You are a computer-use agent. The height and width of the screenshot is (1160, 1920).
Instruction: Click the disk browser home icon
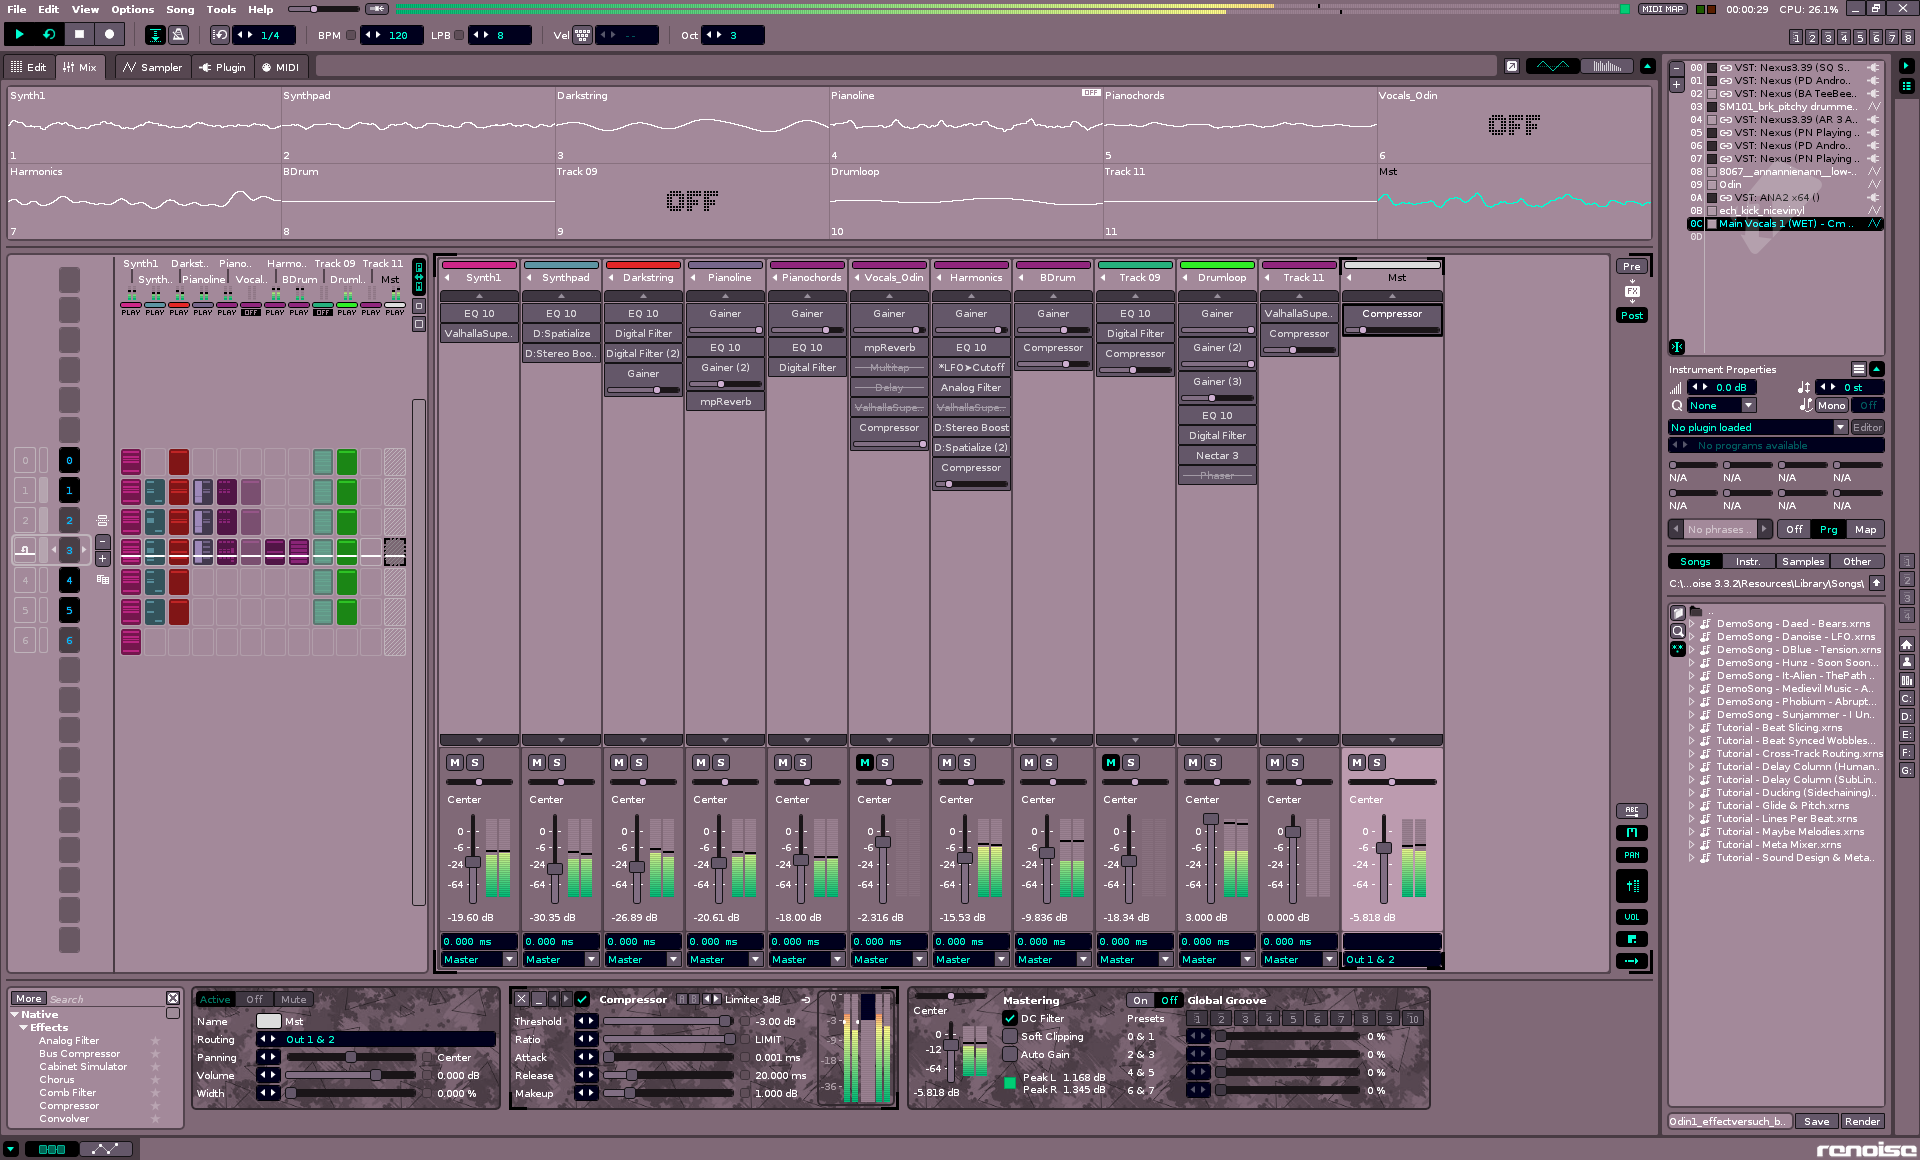(1906, 645)
